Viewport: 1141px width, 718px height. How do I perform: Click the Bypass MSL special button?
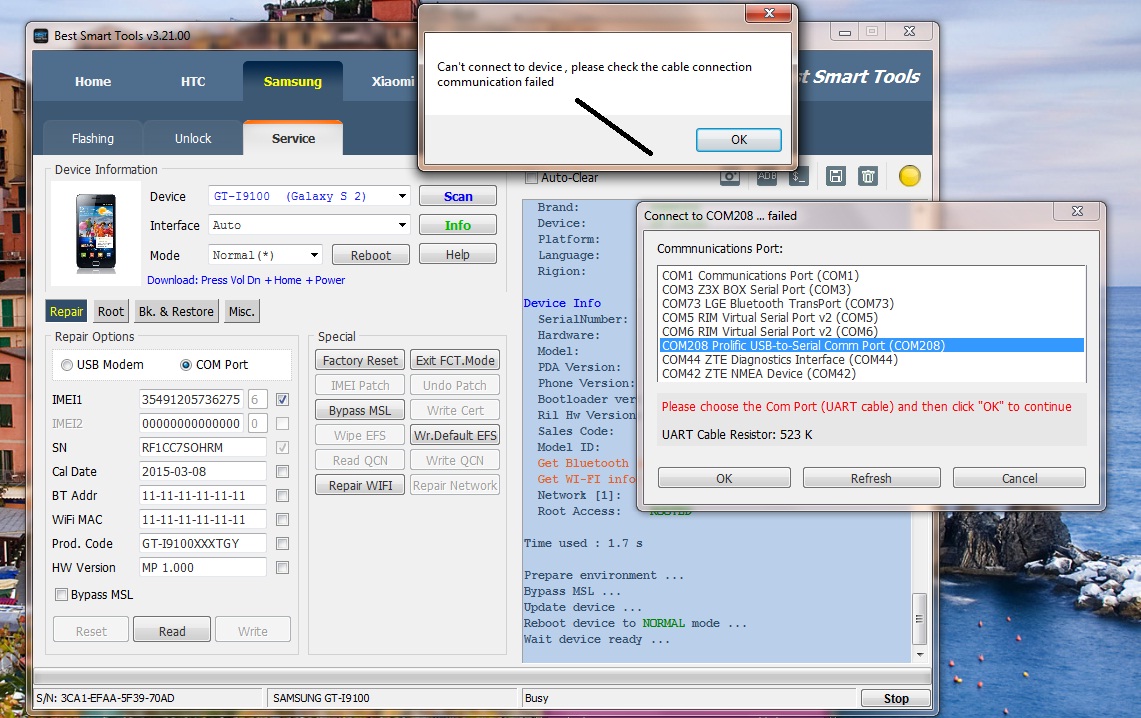tap(360, 410)
